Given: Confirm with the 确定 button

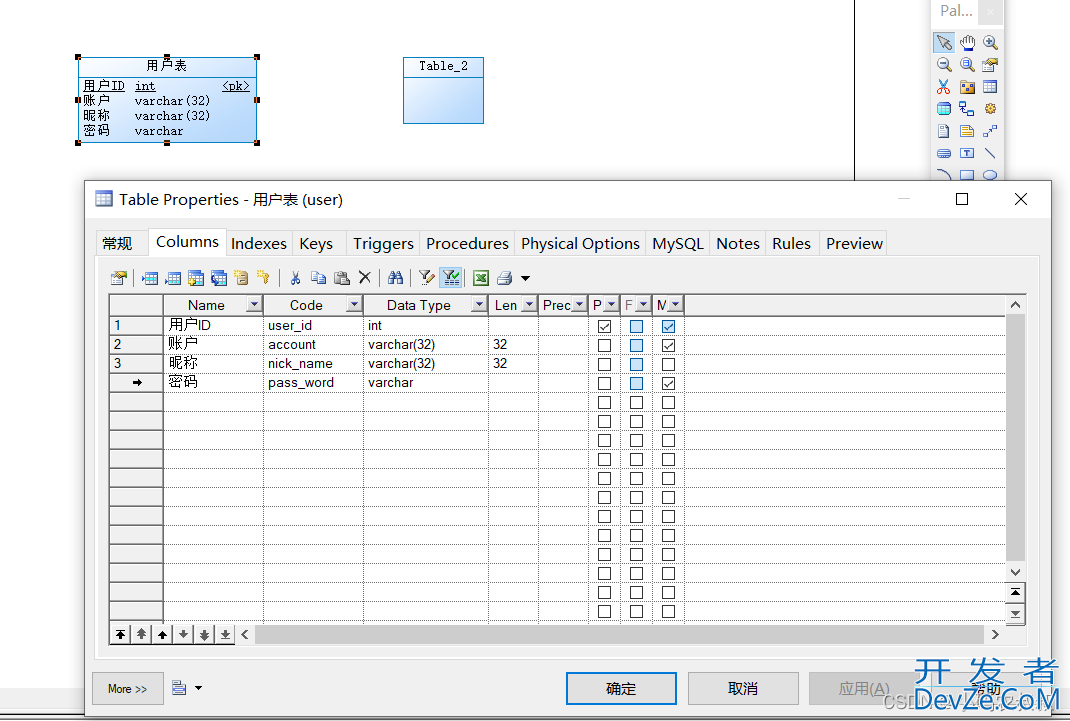Looking at the screenshot, I should pyautogui.click(x=621, y=688).
